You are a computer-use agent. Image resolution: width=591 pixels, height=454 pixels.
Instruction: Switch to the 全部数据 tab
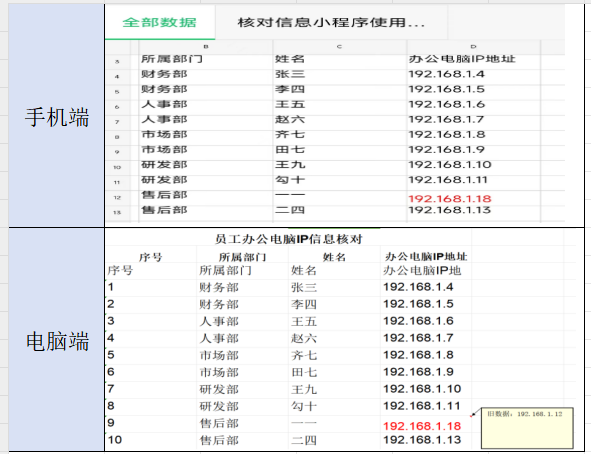159,22
